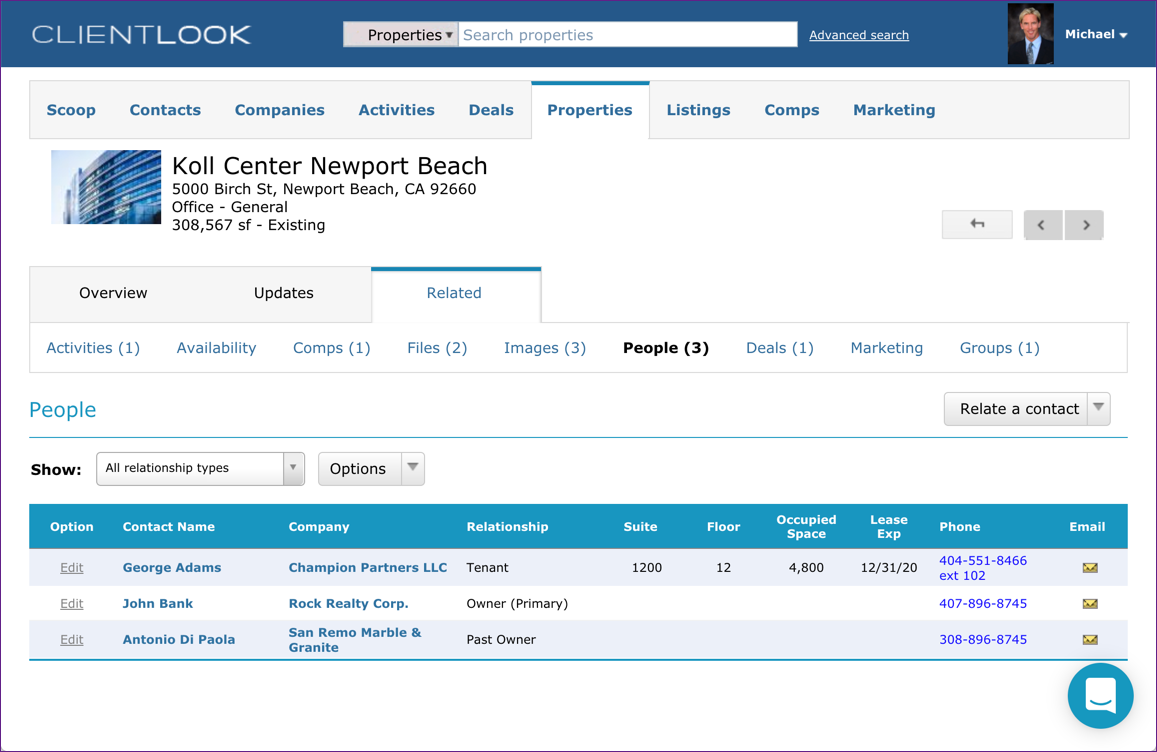Go to the Marketing main tab
Screen dimensions: 1157x752
point(894,110)
